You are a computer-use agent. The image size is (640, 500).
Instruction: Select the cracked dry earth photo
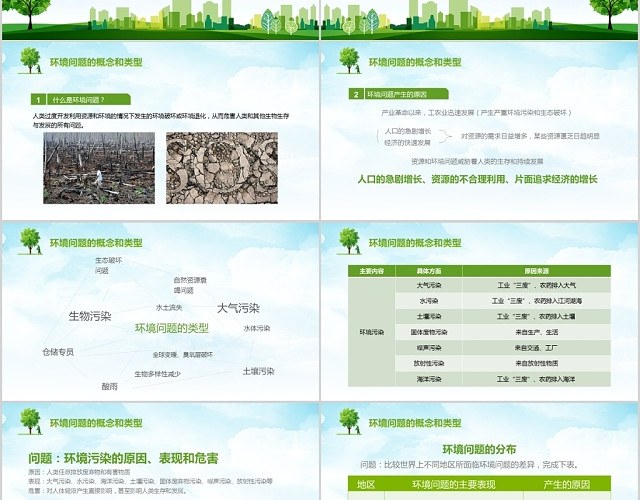point(222,168)
